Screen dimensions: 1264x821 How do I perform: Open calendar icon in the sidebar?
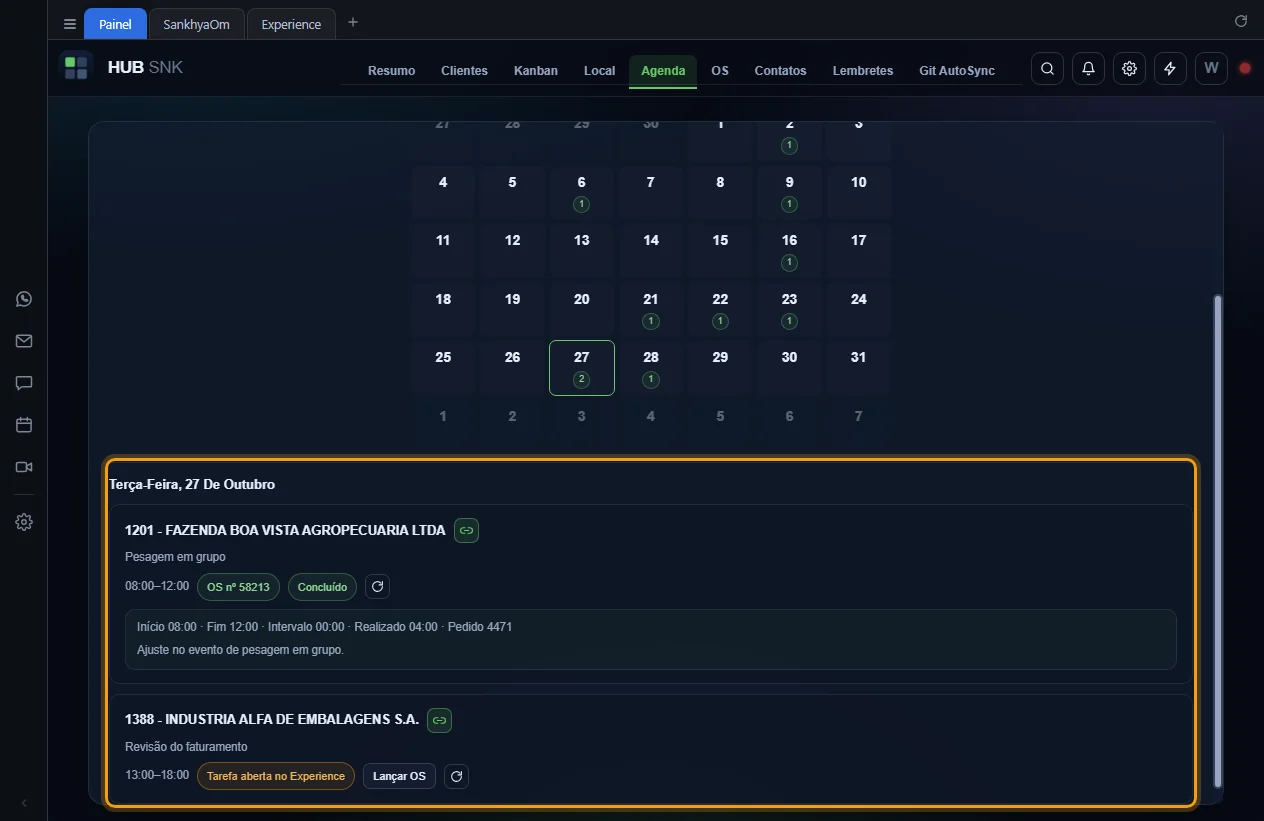[x=24, y=425]
